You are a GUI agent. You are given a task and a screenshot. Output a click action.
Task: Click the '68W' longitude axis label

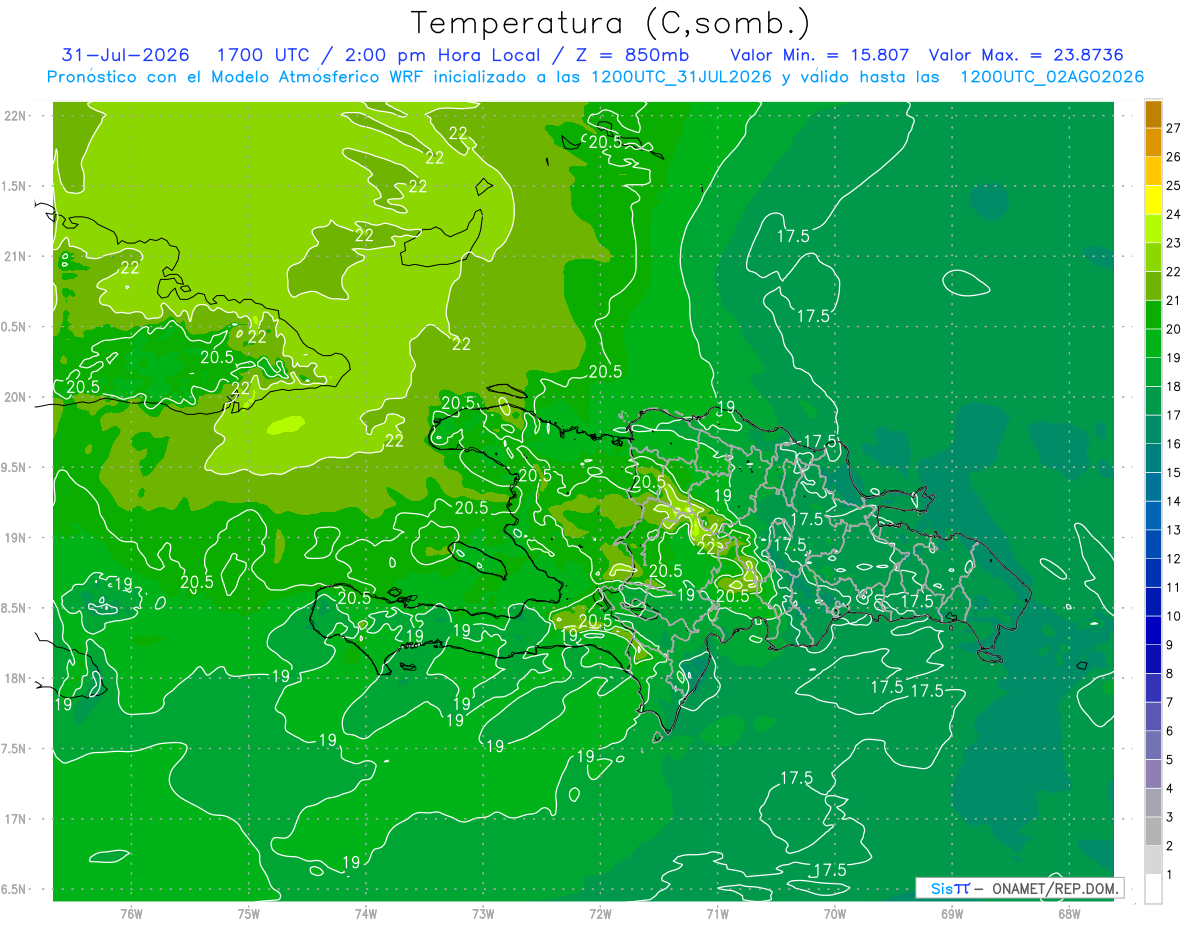point(1069,914)
